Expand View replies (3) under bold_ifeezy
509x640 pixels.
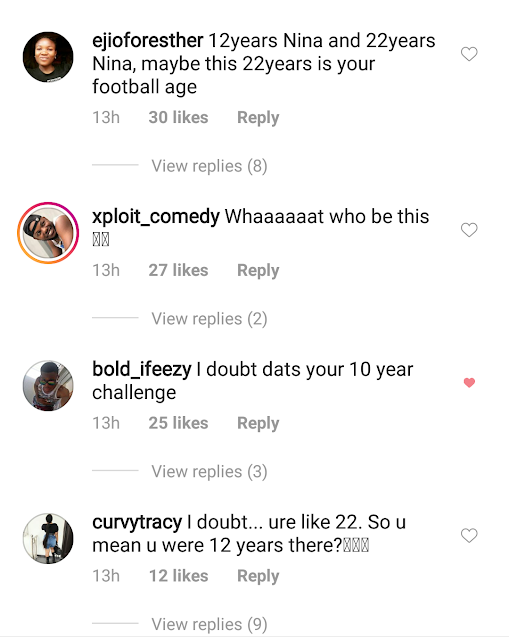coord(209,471)
